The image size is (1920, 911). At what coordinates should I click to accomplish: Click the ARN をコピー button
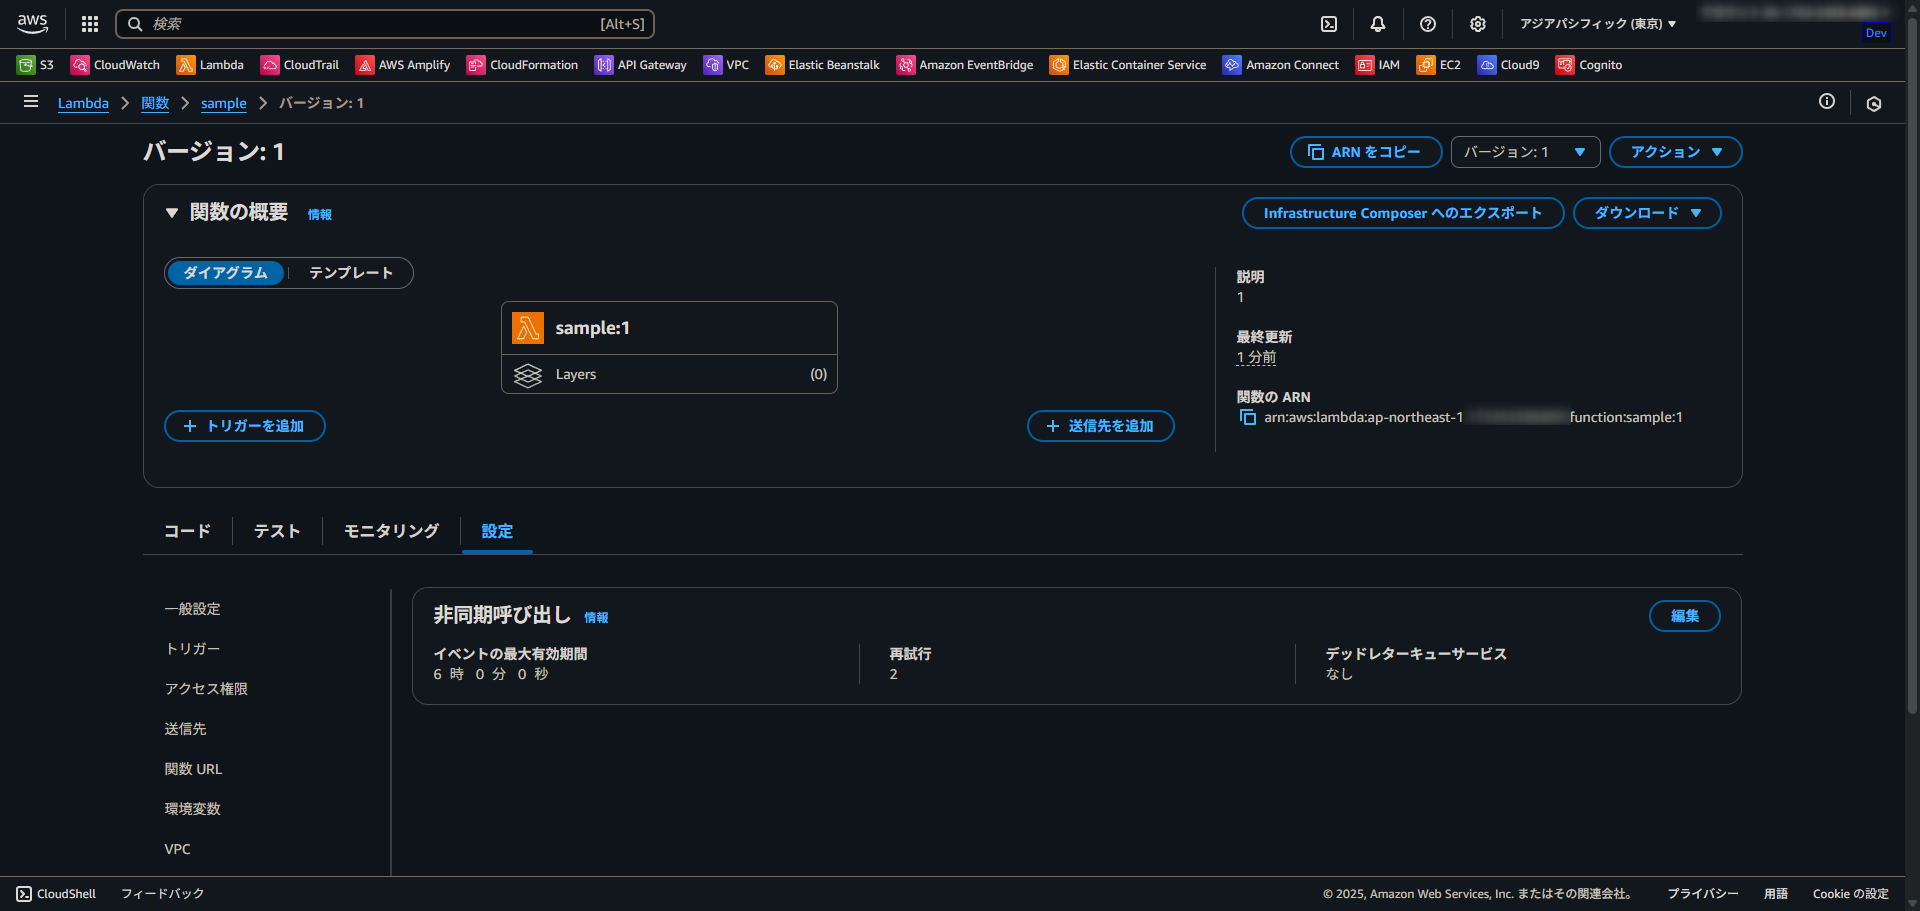1366,152
